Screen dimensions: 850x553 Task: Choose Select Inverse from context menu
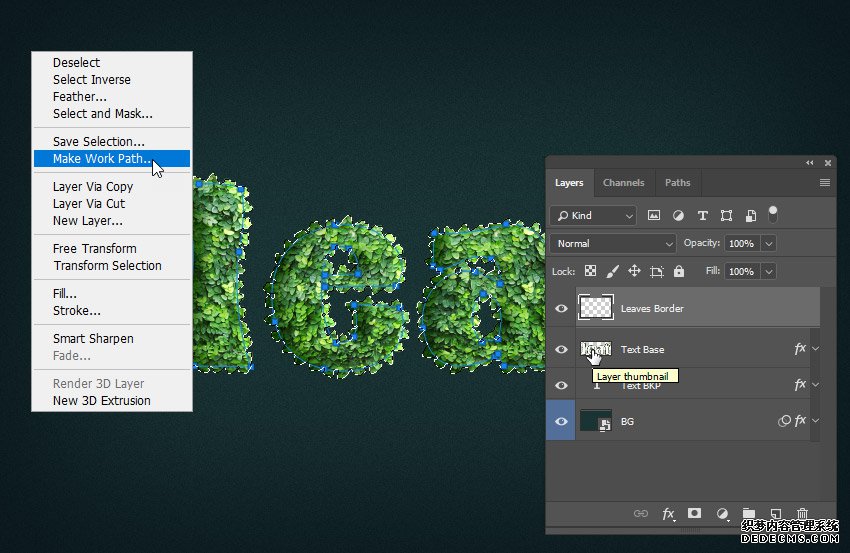tap(112, 80)
